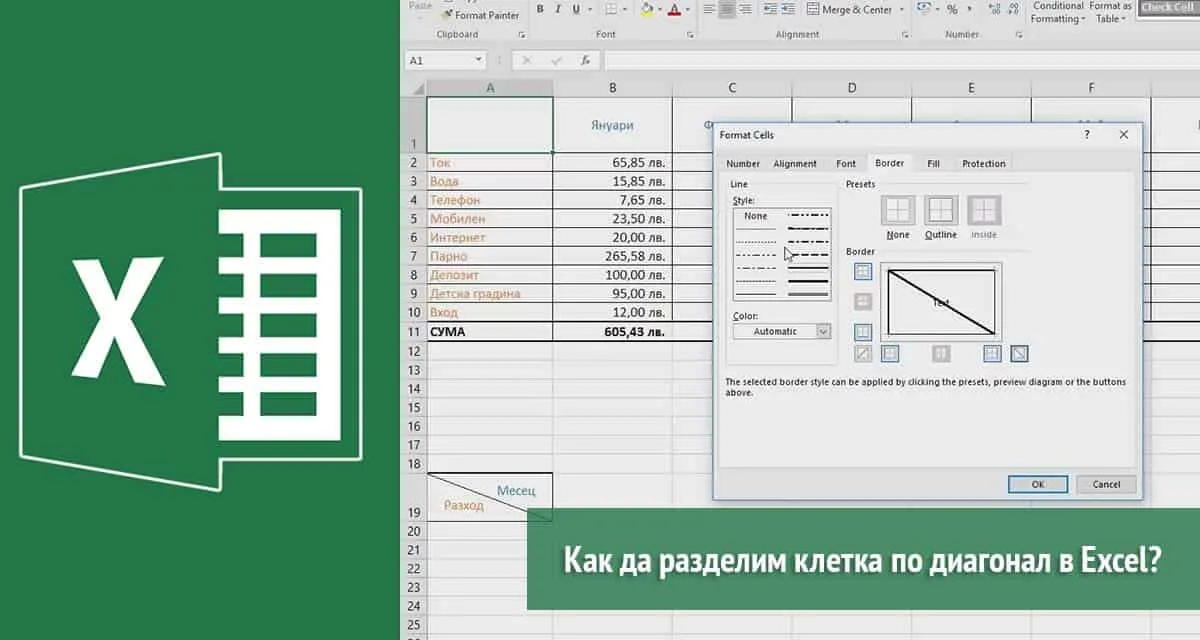This screenshot has height=640, width=1200.
Task: Apply Percent Style number format
Action: point(952,9)
